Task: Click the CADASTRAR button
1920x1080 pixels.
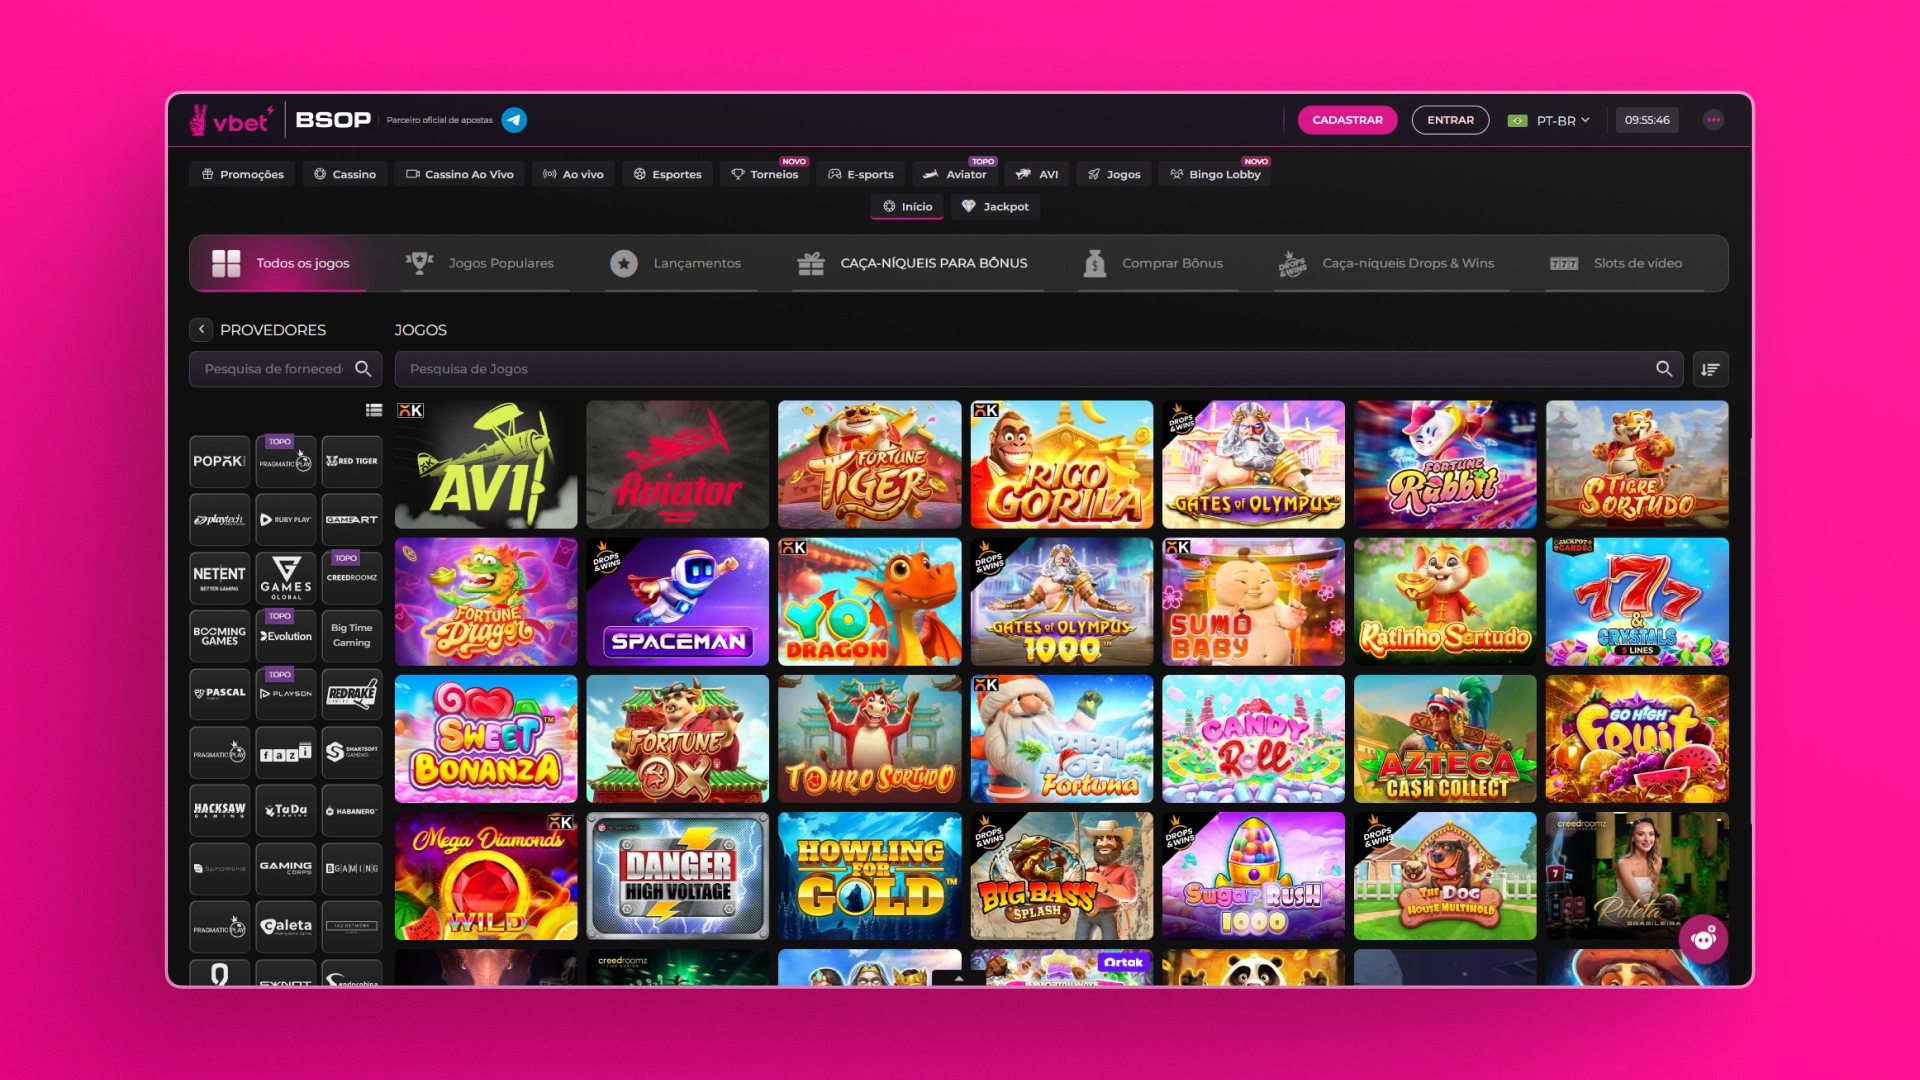Action: tap(1347, 120)
